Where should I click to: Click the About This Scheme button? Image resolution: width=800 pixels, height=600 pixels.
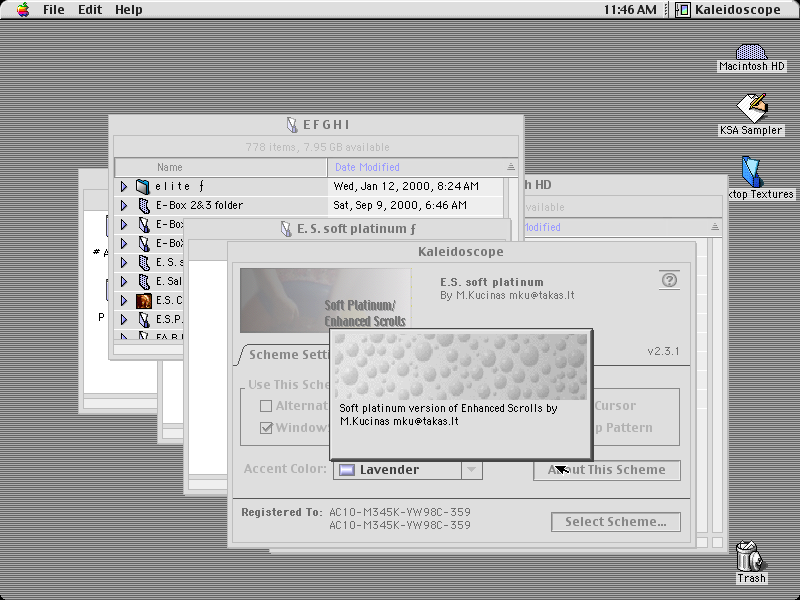(x=607, y=470)
